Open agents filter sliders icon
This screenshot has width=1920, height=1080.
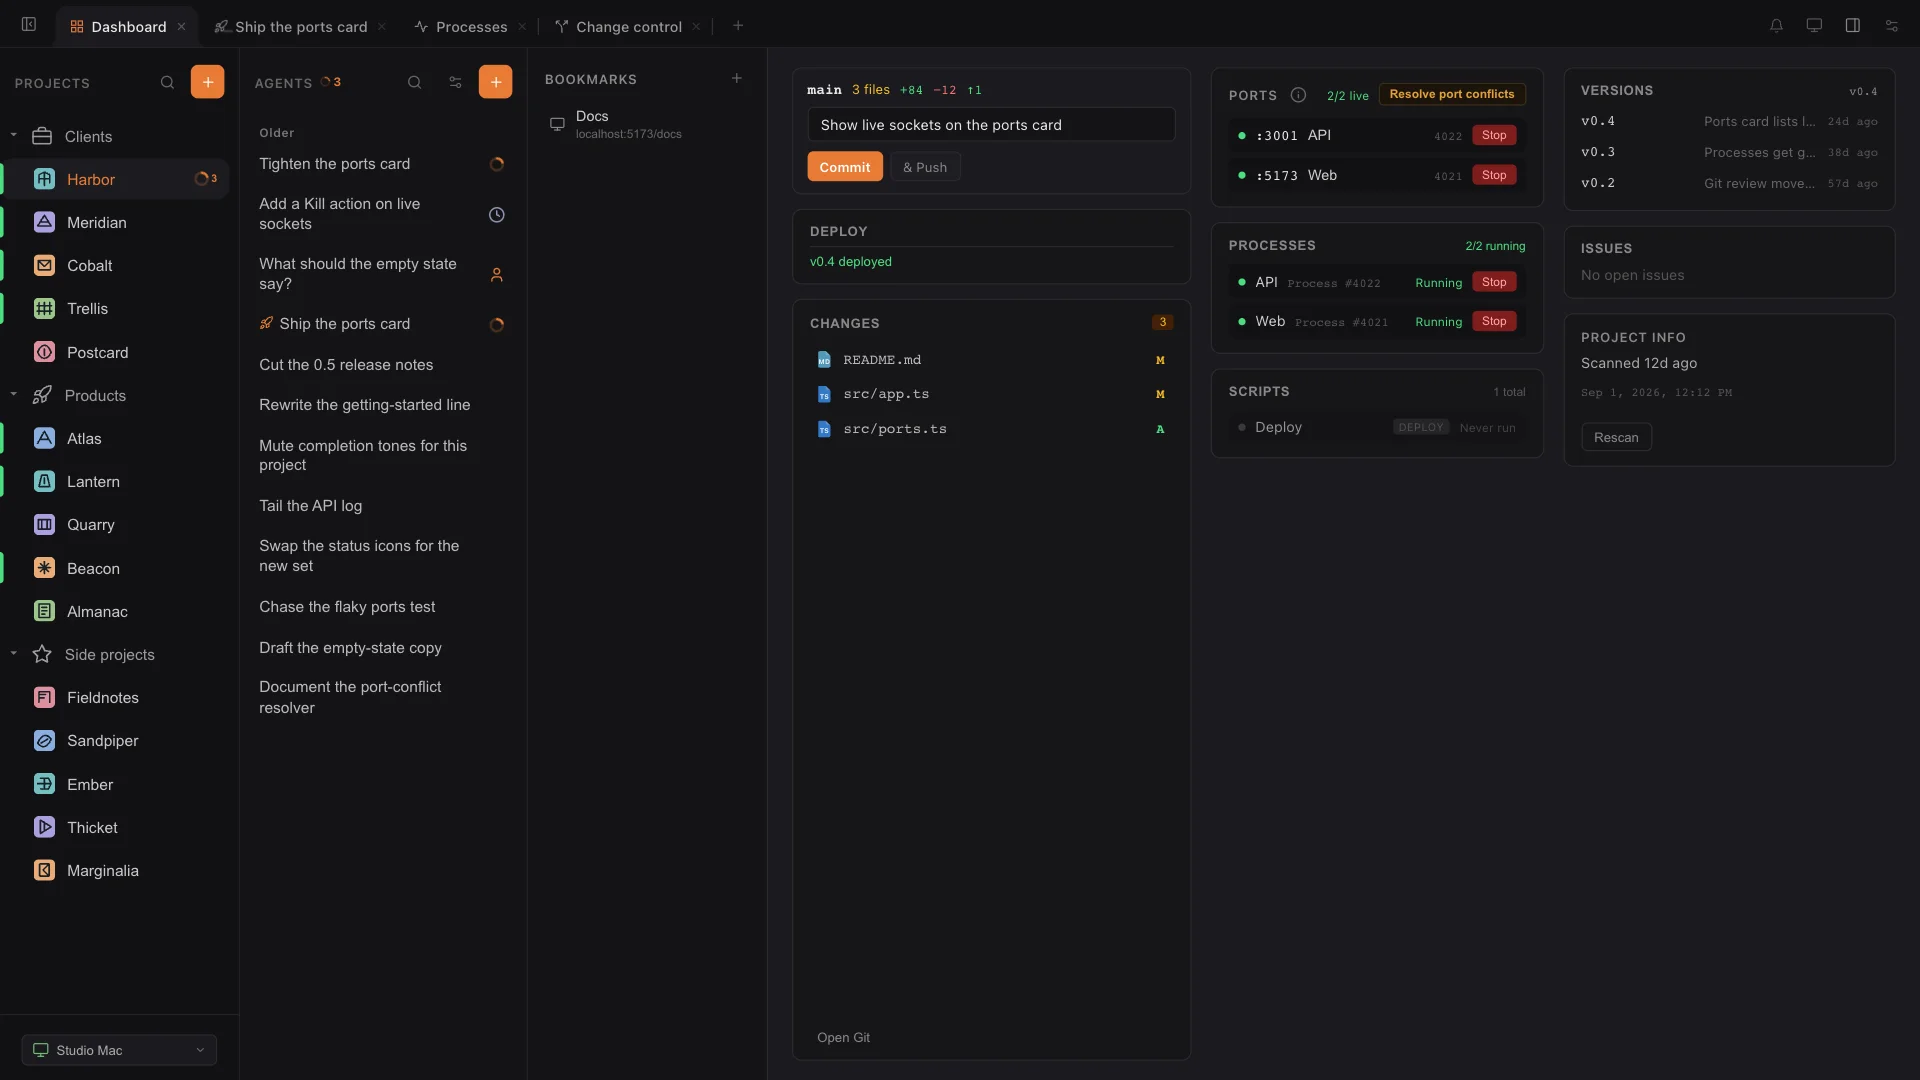455,82
